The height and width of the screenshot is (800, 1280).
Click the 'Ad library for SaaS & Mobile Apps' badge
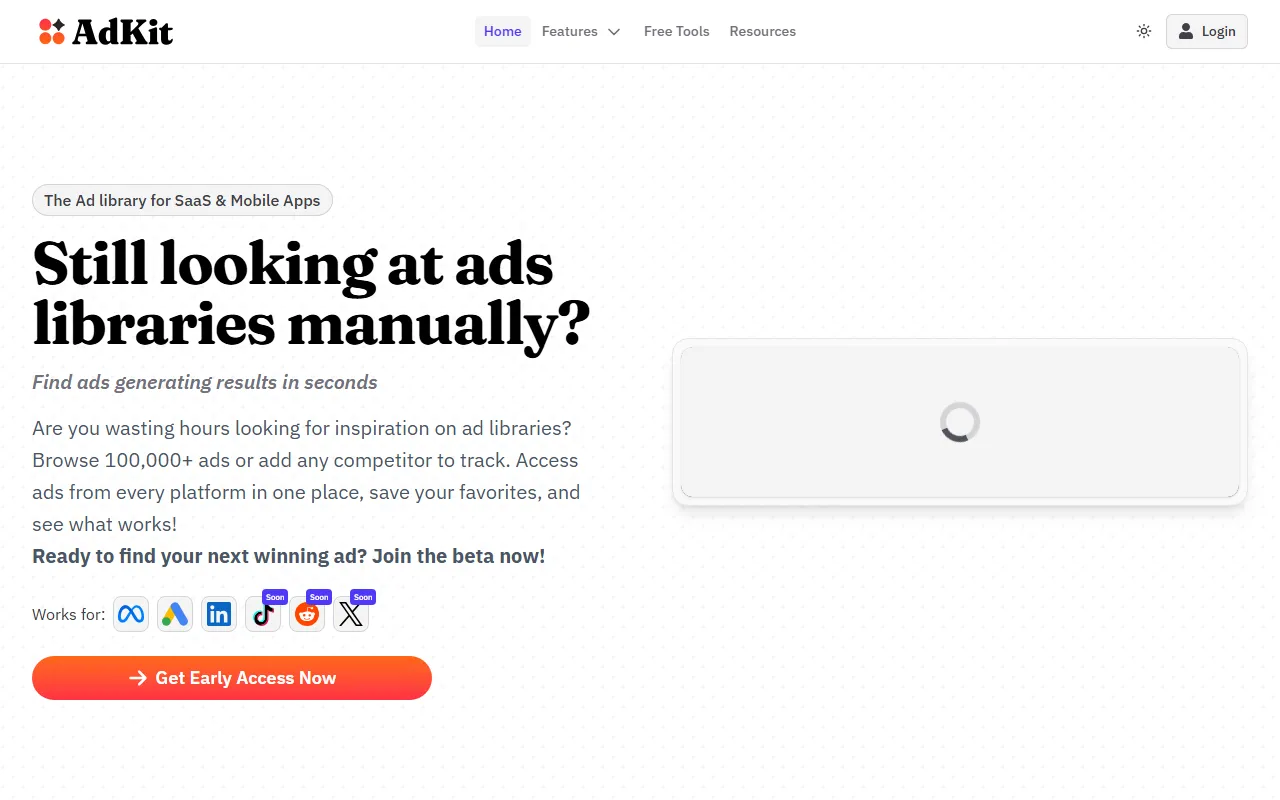click(x=182, y=201)
